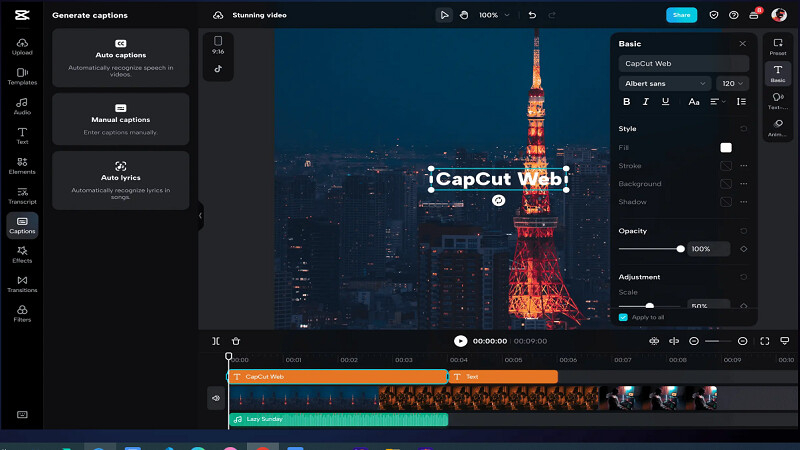800x450 pixels.
Task: Switch to the Basic text tab
Action: coord(778,73)
